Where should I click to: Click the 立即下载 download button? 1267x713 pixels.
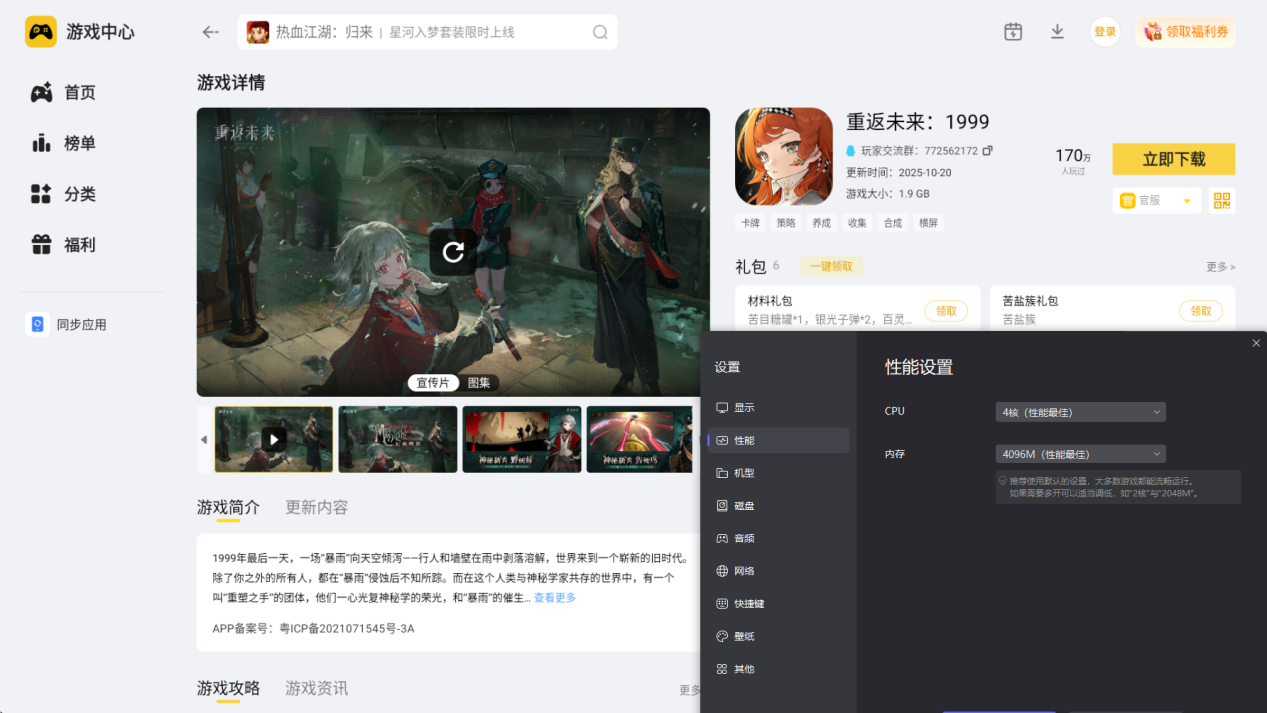pos(1173,159)
